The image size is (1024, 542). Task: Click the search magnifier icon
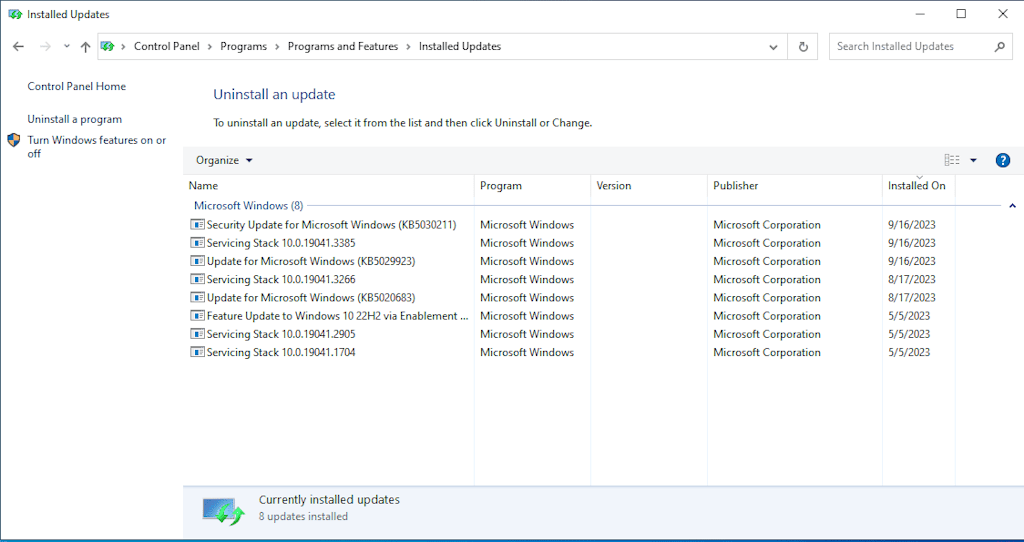(999, 46)
